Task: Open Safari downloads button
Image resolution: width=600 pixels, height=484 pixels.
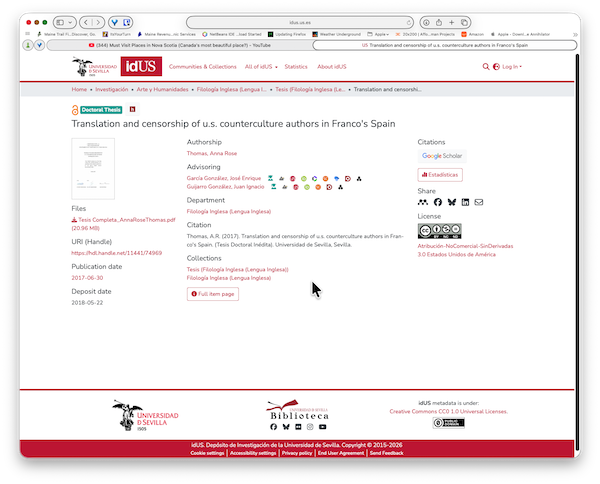Action: pyautogui.click(x=426, y=23)
